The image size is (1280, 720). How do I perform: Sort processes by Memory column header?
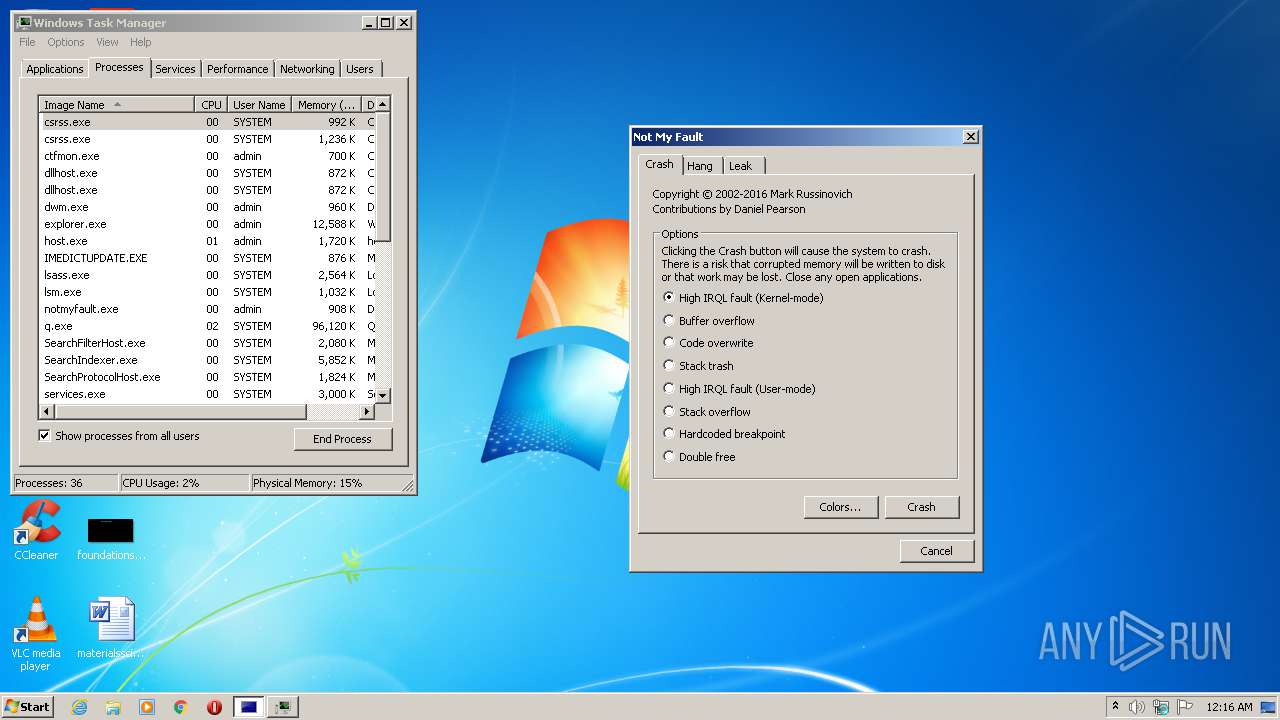click(327, 105)
